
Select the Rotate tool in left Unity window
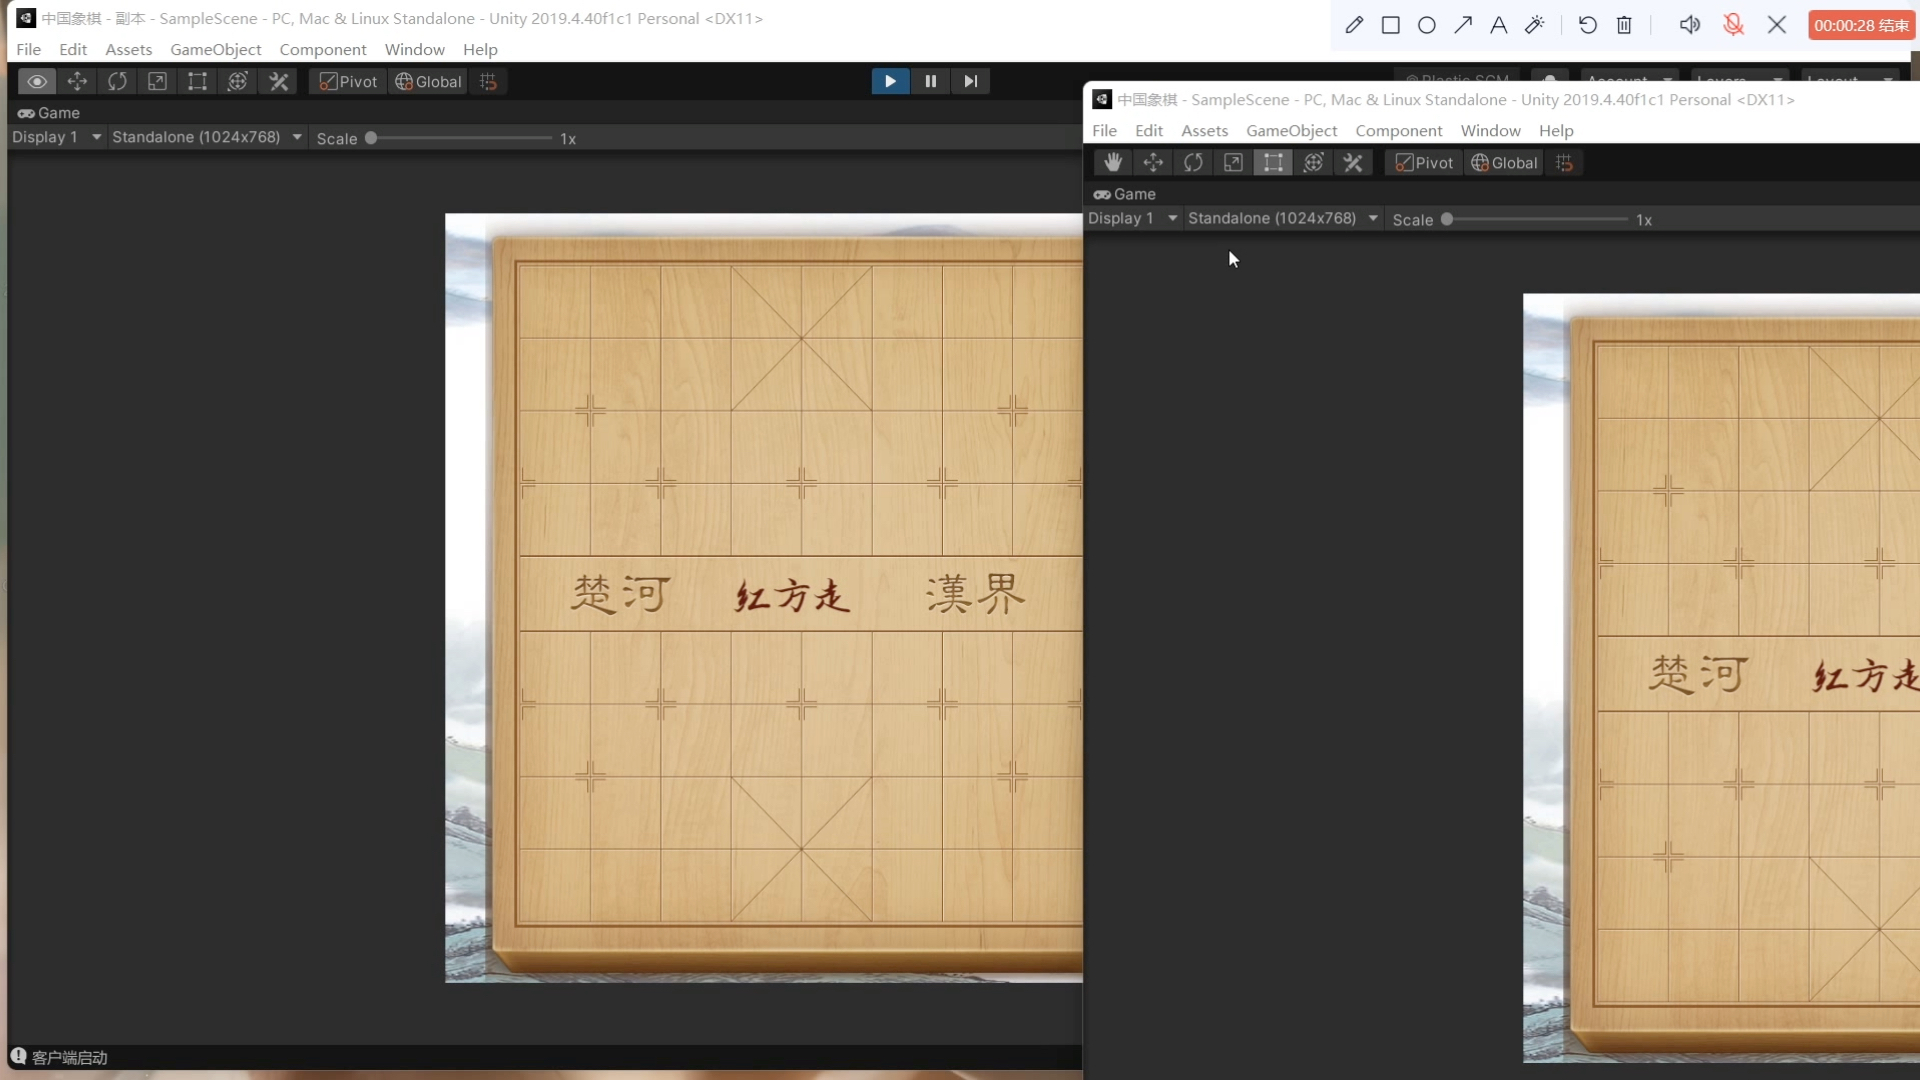coord(117,82)
